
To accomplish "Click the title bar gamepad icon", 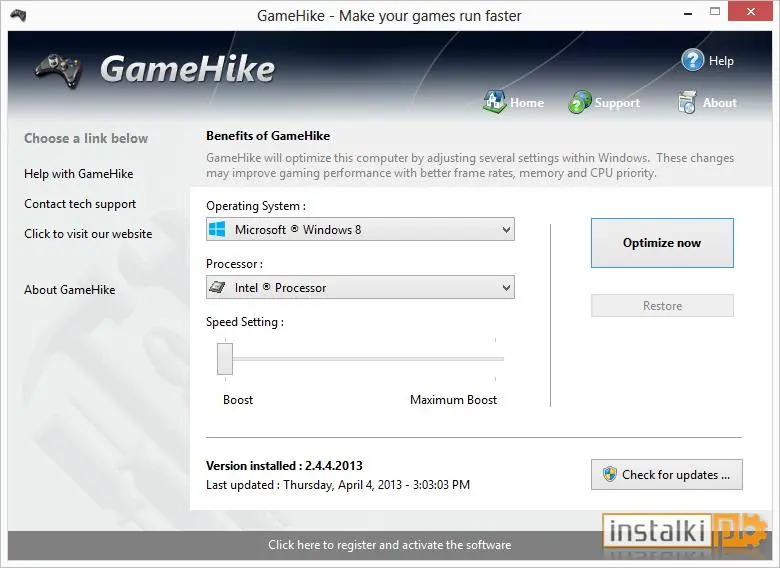I will coord(18,15).
